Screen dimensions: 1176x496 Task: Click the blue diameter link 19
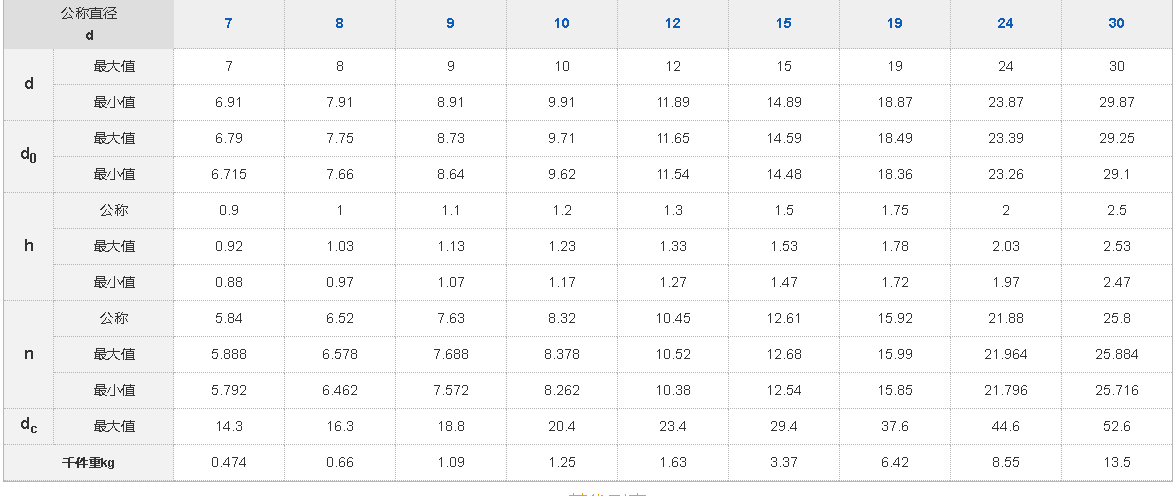coord(895,23)
